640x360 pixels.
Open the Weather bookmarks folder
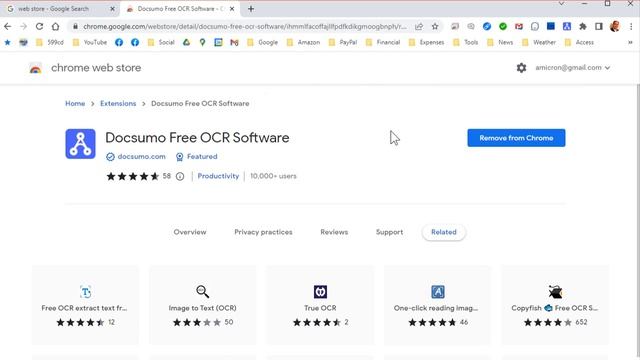(x=539, y=42)
